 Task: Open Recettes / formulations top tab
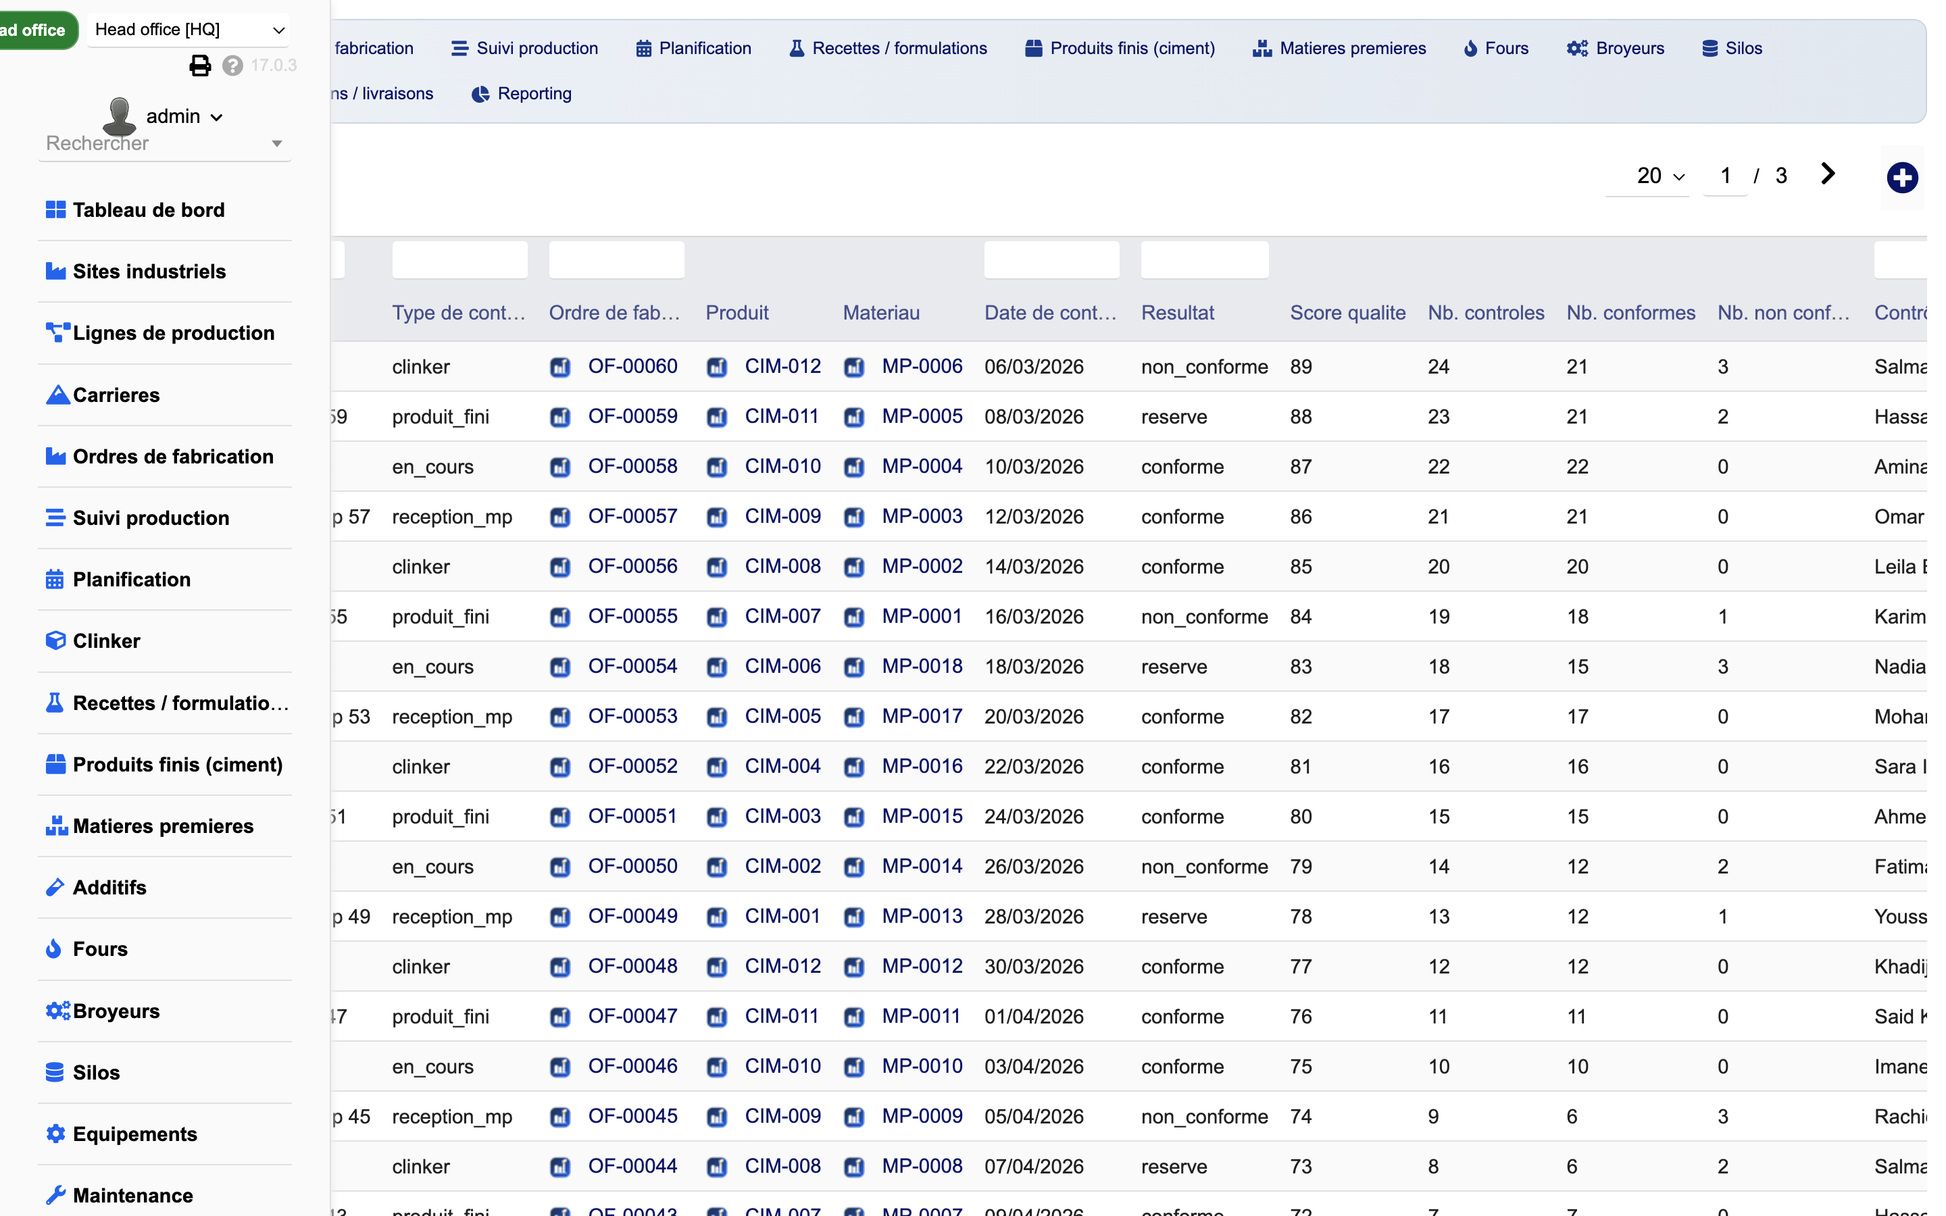pos(888,48)
